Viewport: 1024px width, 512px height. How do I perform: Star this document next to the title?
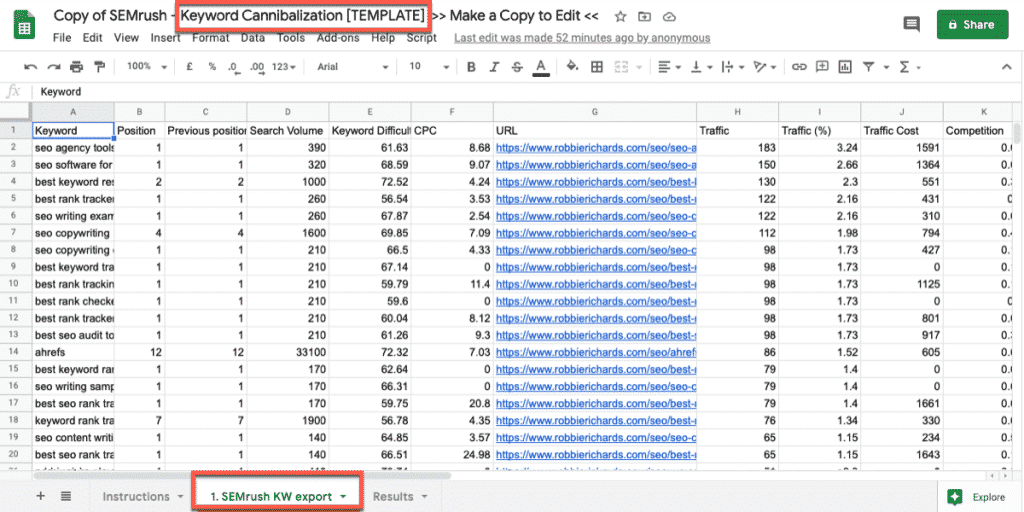(x=620, y=17)
